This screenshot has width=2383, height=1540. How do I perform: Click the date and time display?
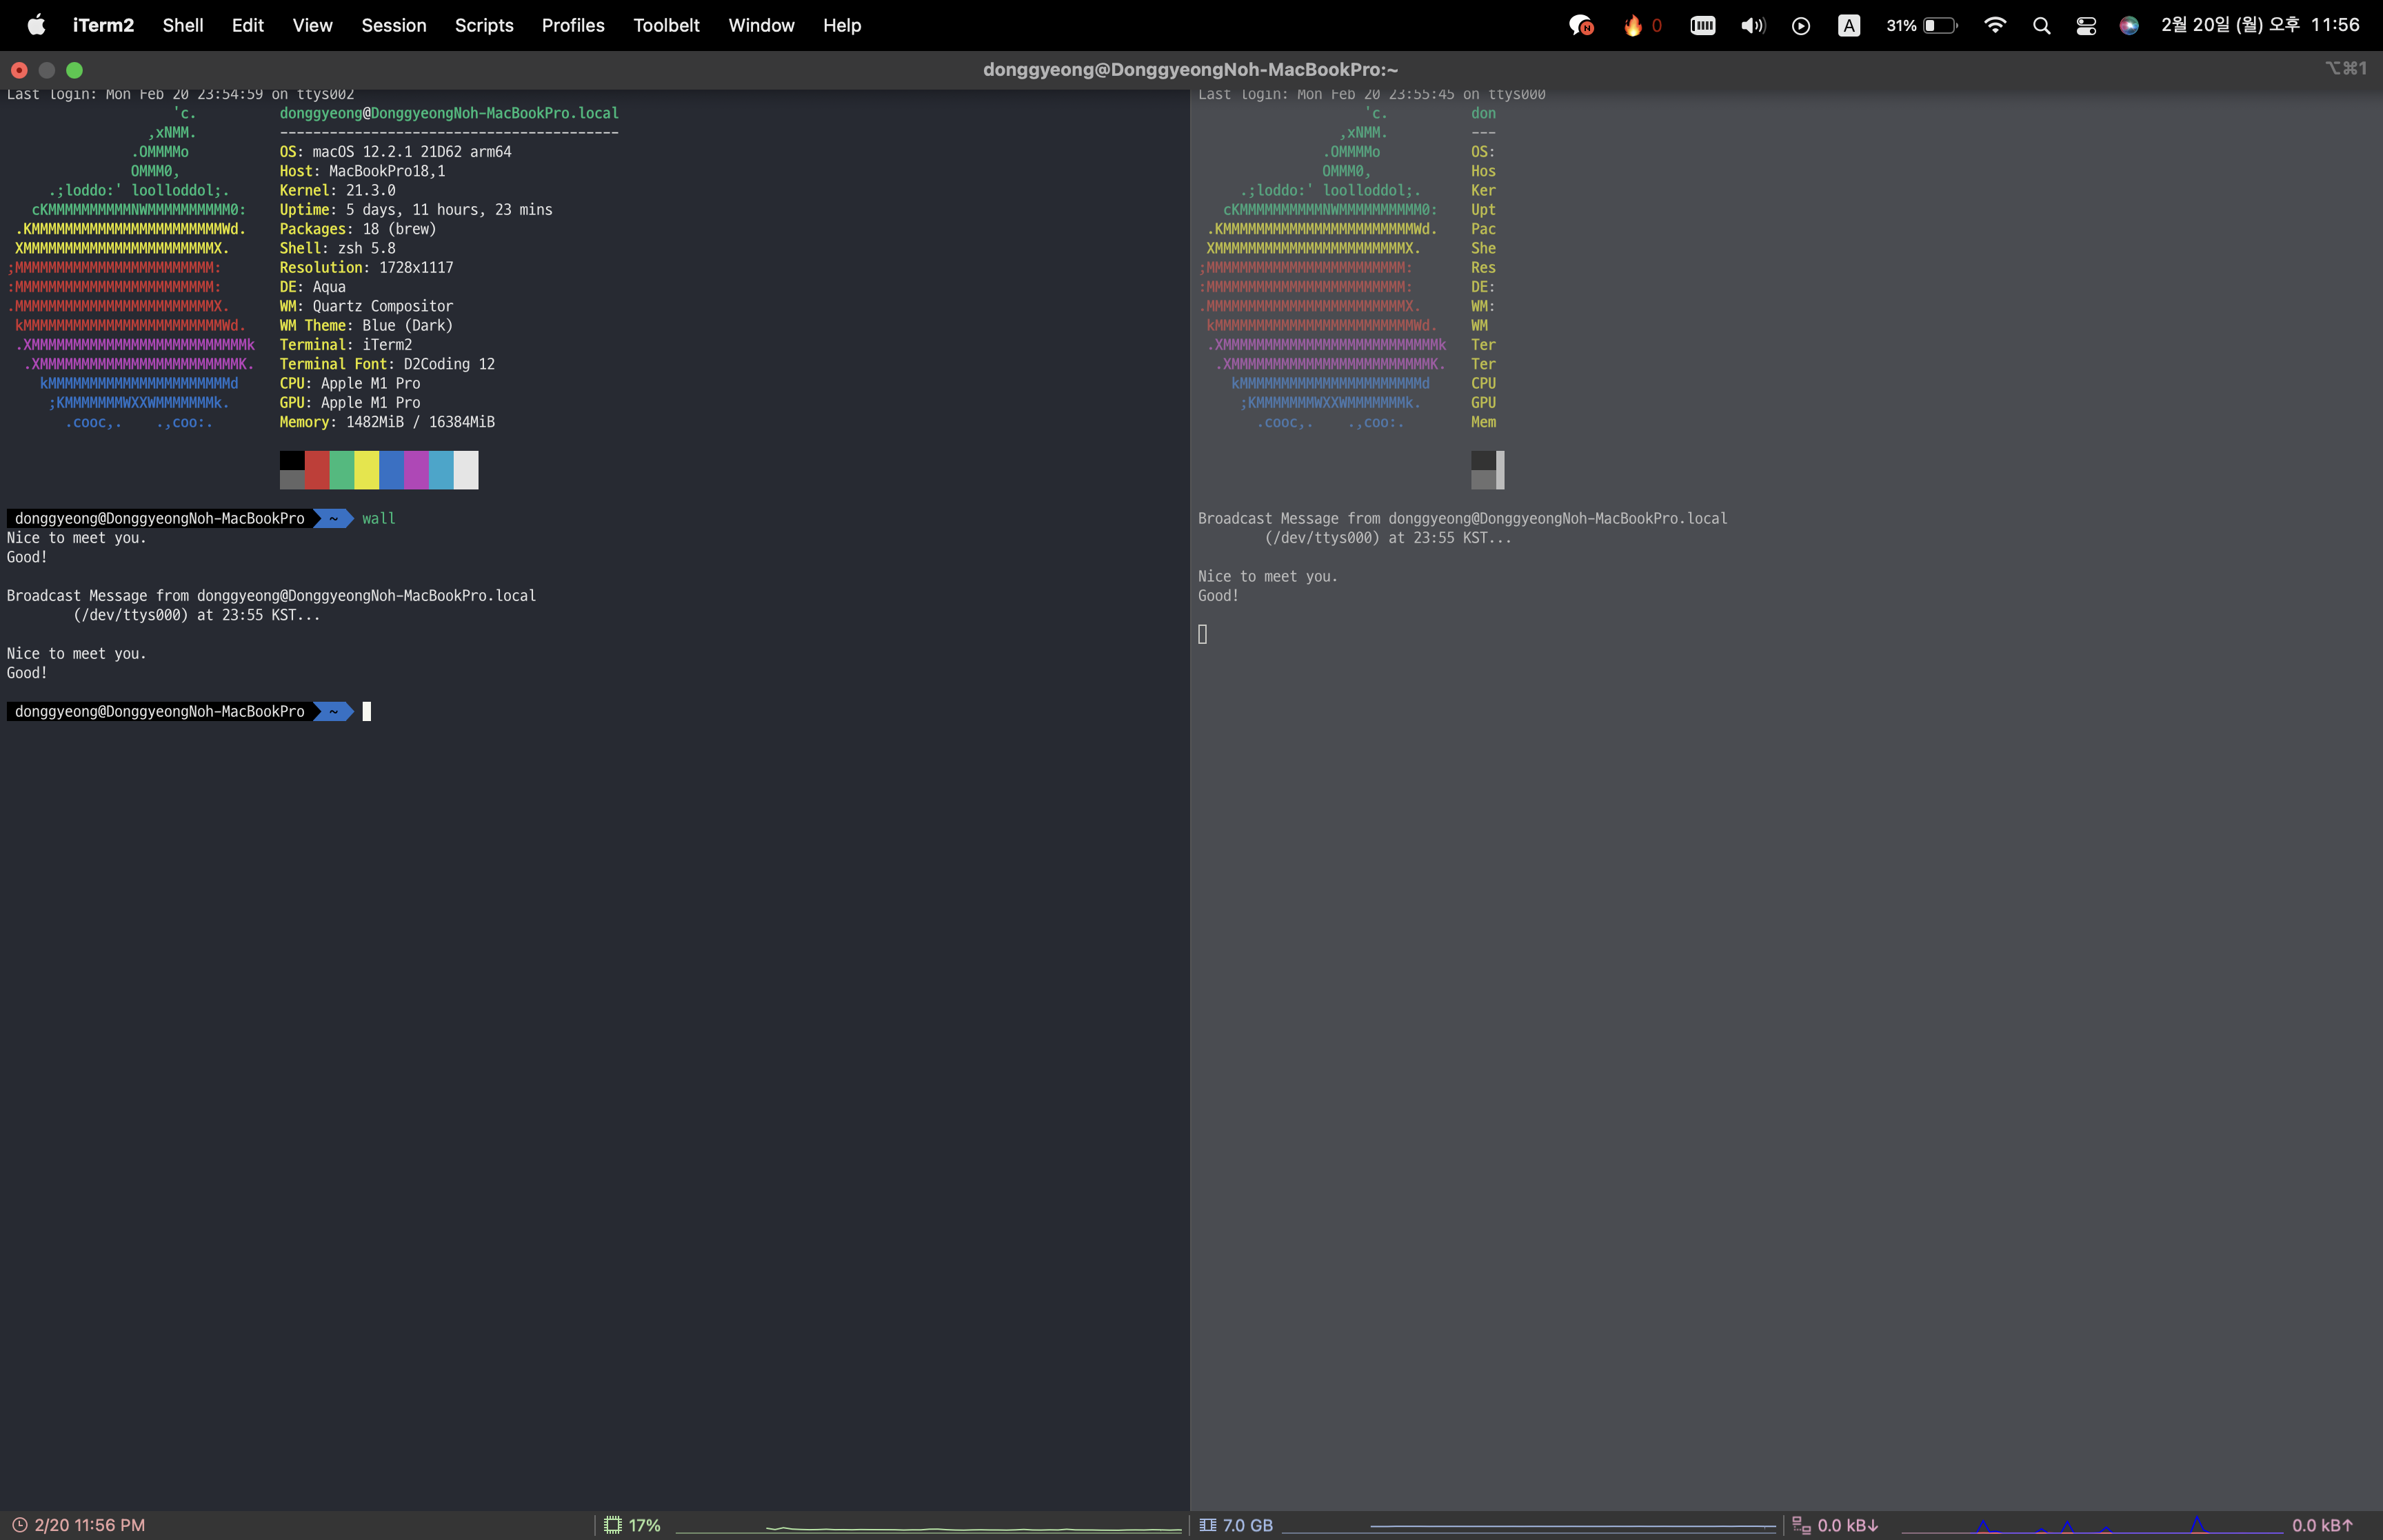[2260, 25]
